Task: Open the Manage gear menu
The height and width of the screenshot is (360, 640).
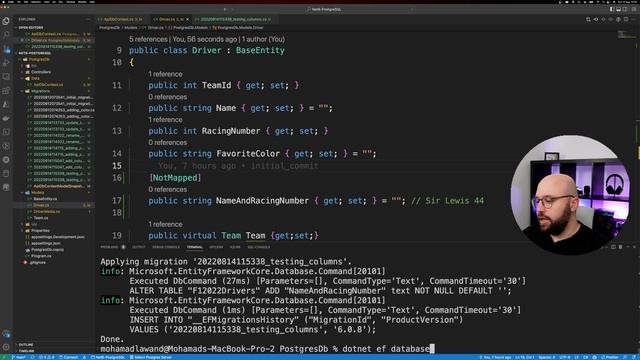Action: [6, 347]
